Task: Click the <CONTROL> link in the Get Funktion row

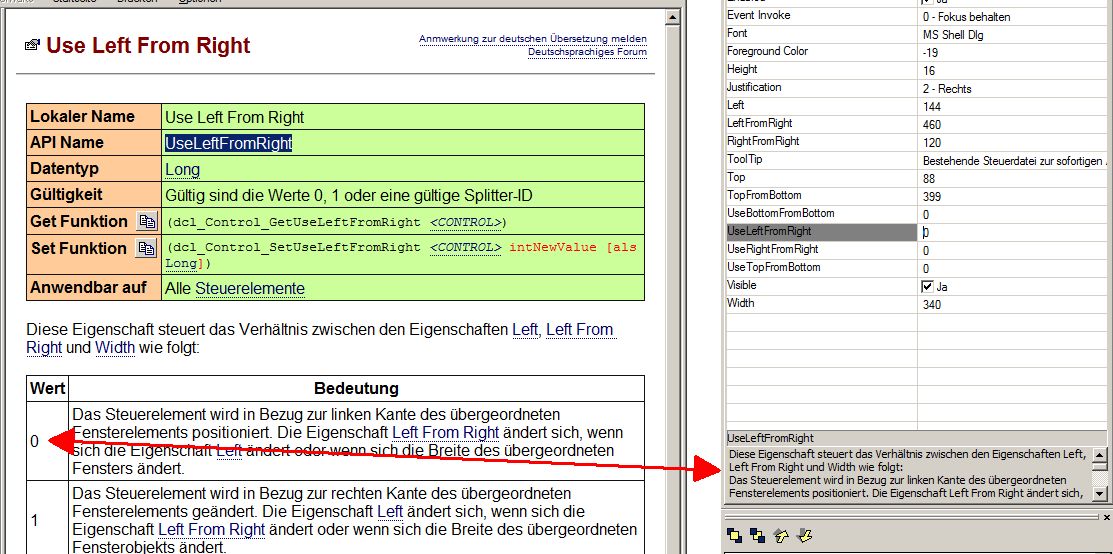Action: coord(466,222)
